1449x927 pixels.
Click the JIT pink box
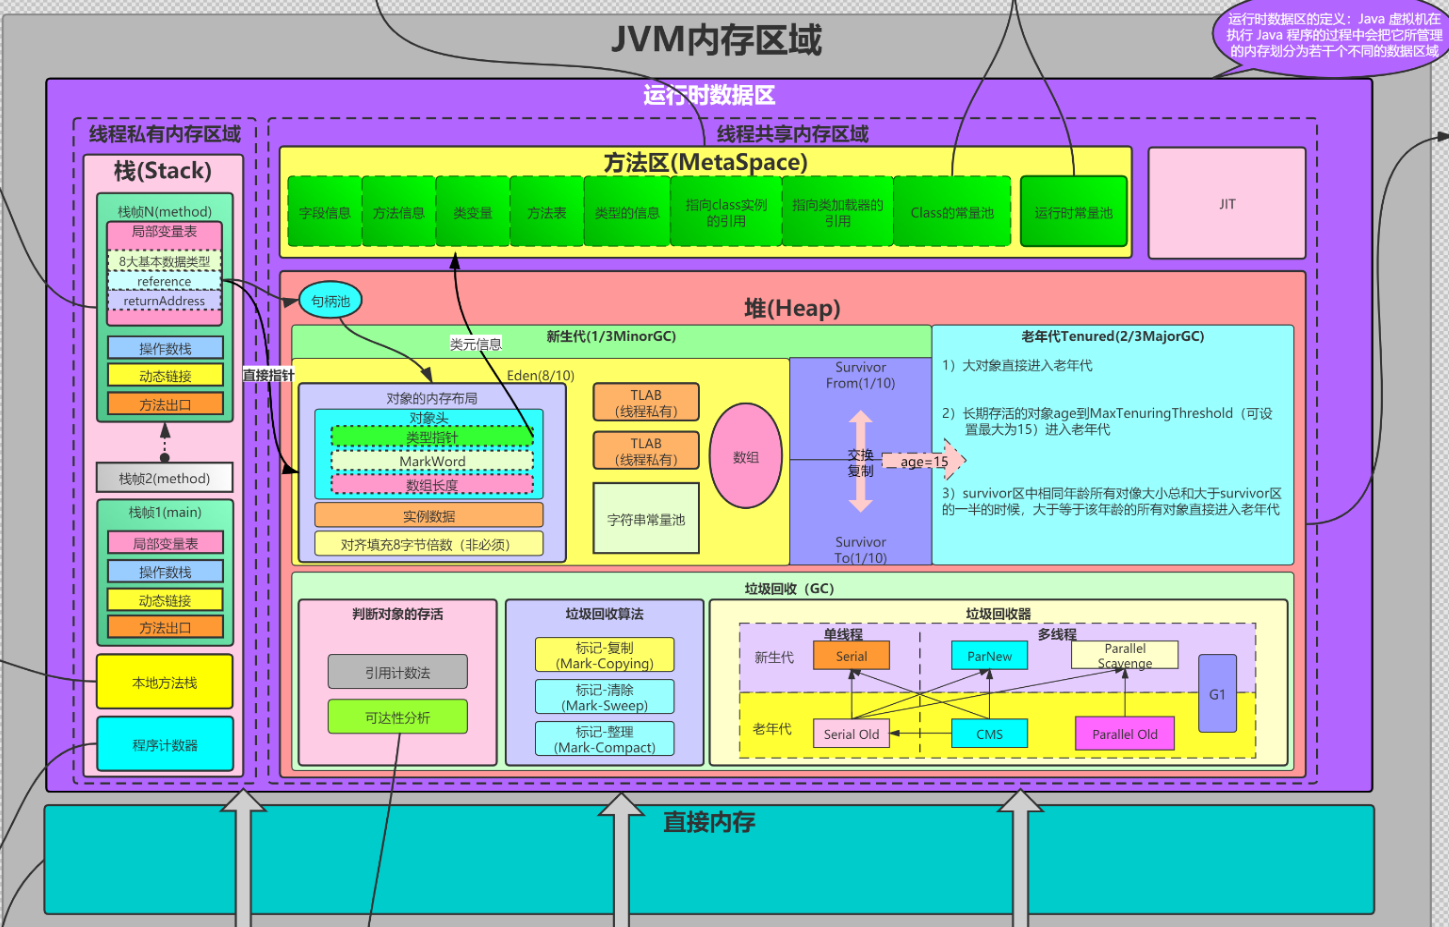click(x=1227, y=203)
